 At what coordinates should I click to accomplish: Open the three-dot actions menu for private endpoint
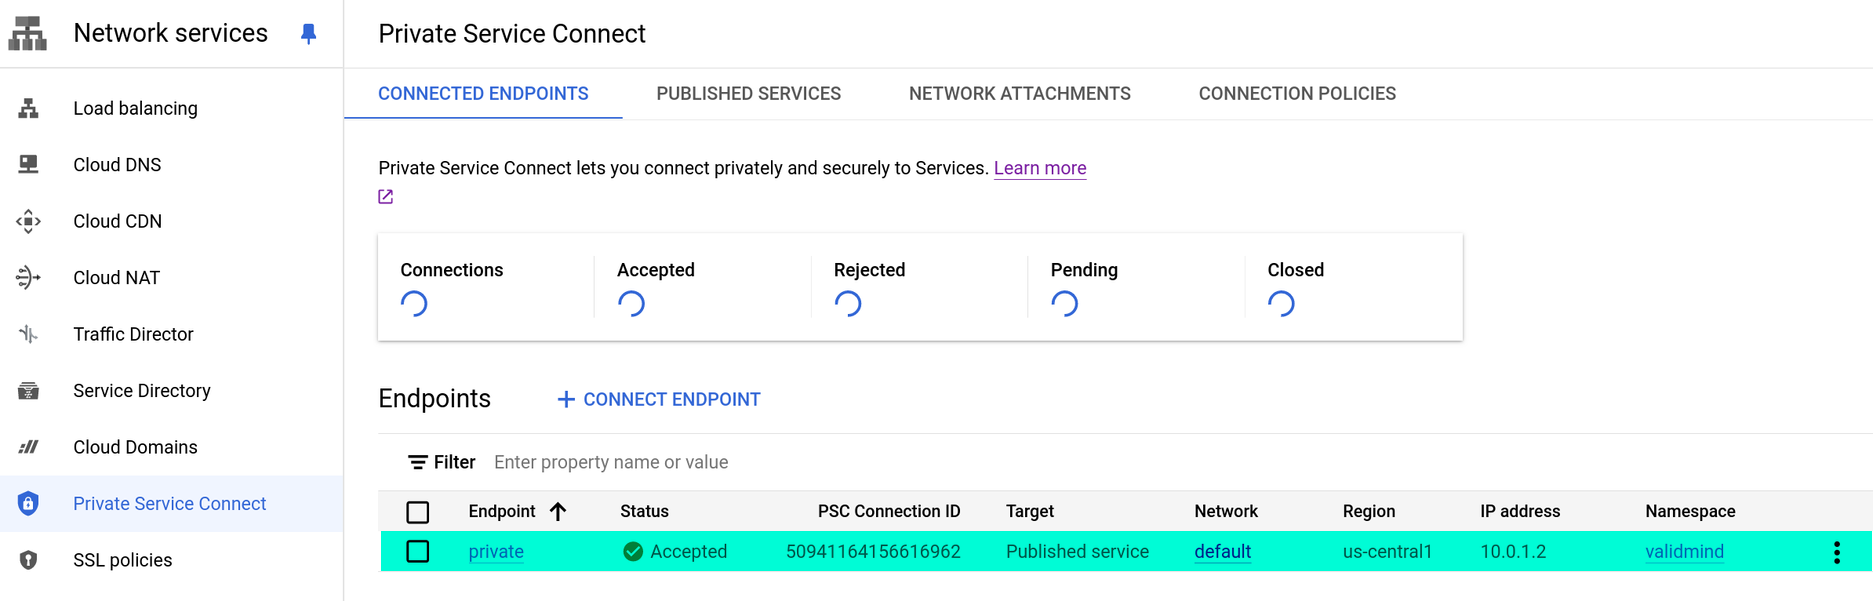coord(1836,552)
